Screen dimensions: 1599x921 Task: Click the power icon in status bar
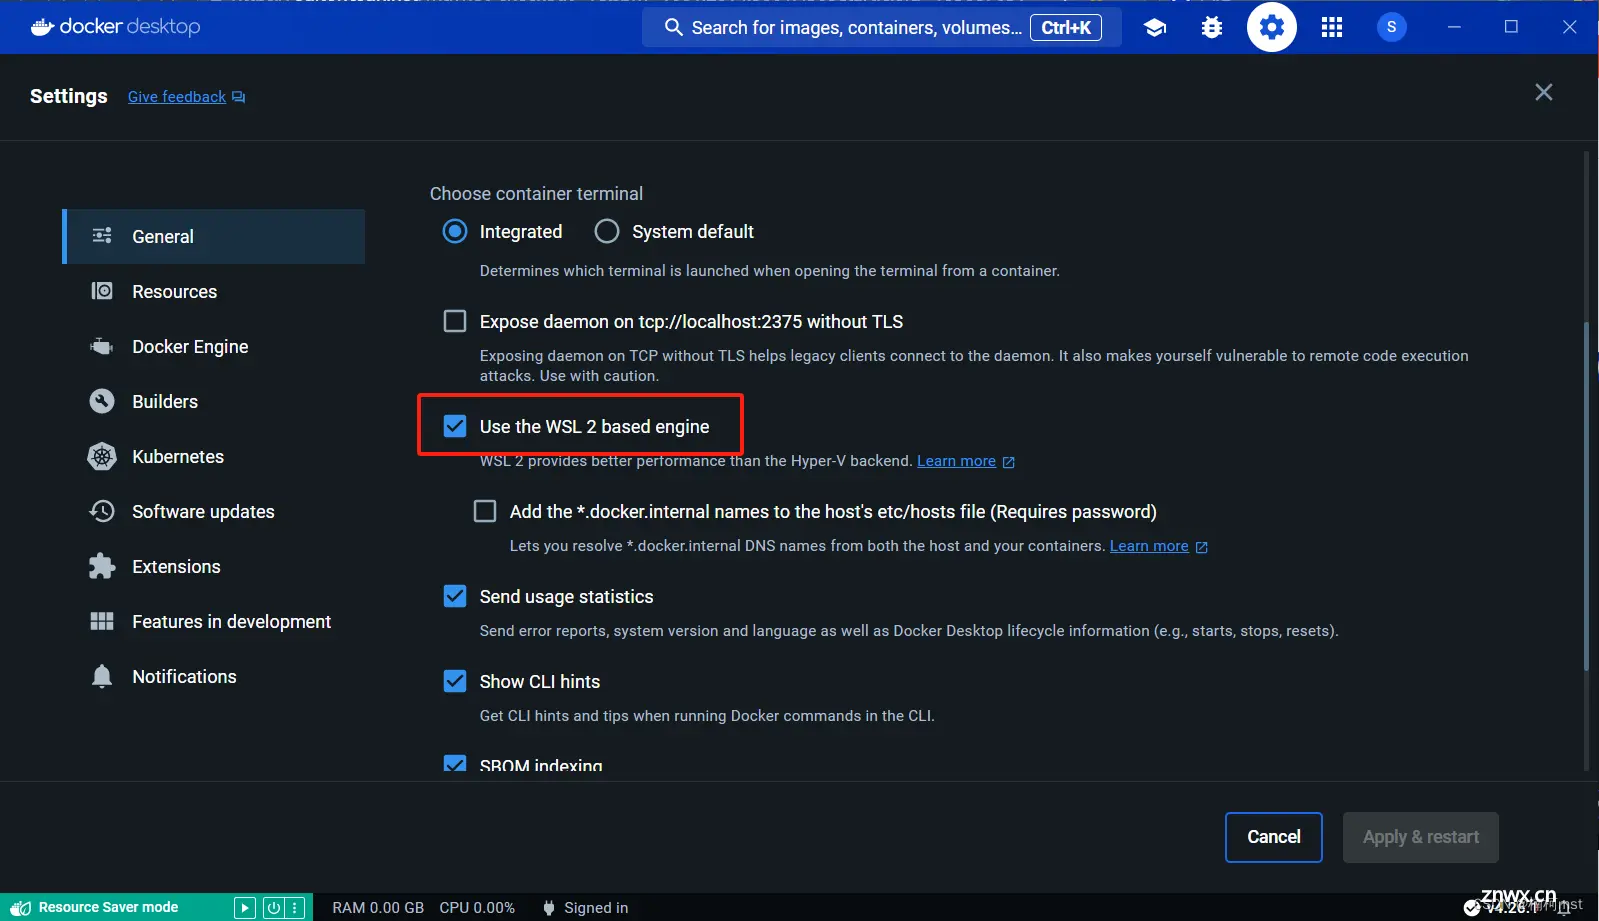[x=273, y=908]
